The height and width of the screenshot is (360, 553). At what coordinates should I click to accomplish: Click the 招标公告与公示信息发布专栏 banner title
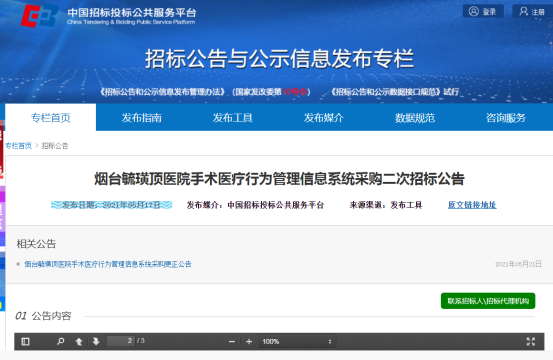tap(279, 59)
